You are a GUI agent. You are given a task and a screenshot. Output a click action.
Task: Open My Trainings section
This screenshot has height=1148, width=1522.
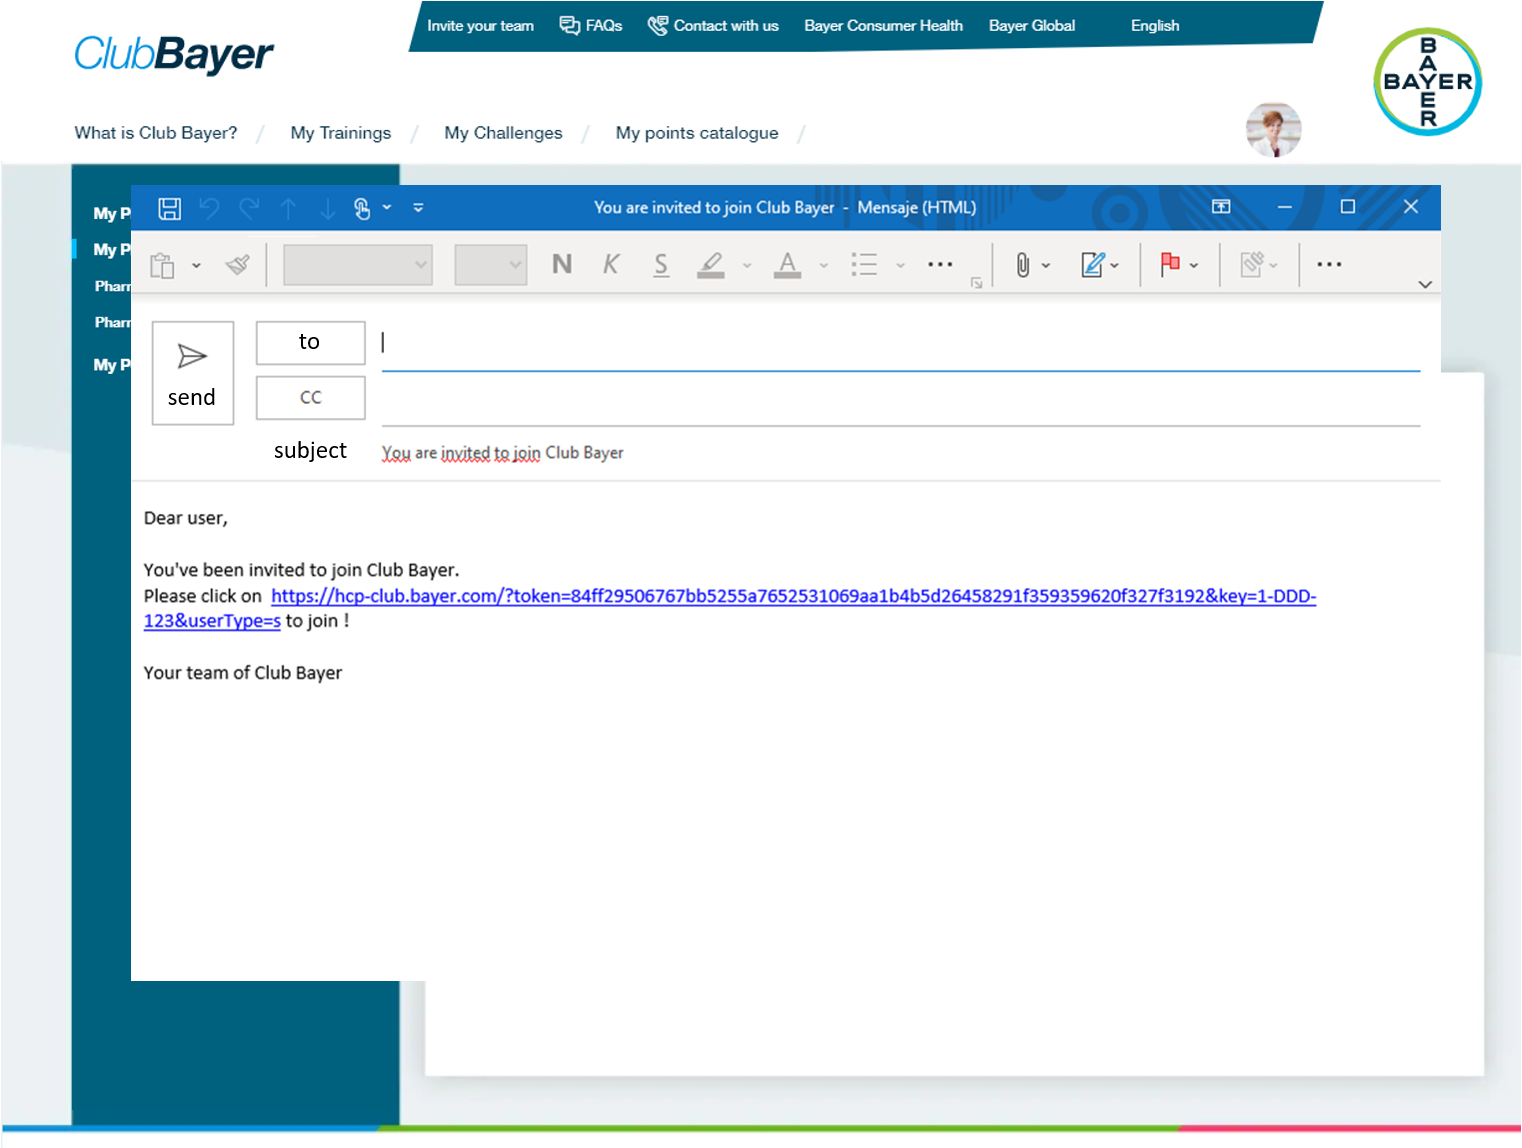[341, 133]
